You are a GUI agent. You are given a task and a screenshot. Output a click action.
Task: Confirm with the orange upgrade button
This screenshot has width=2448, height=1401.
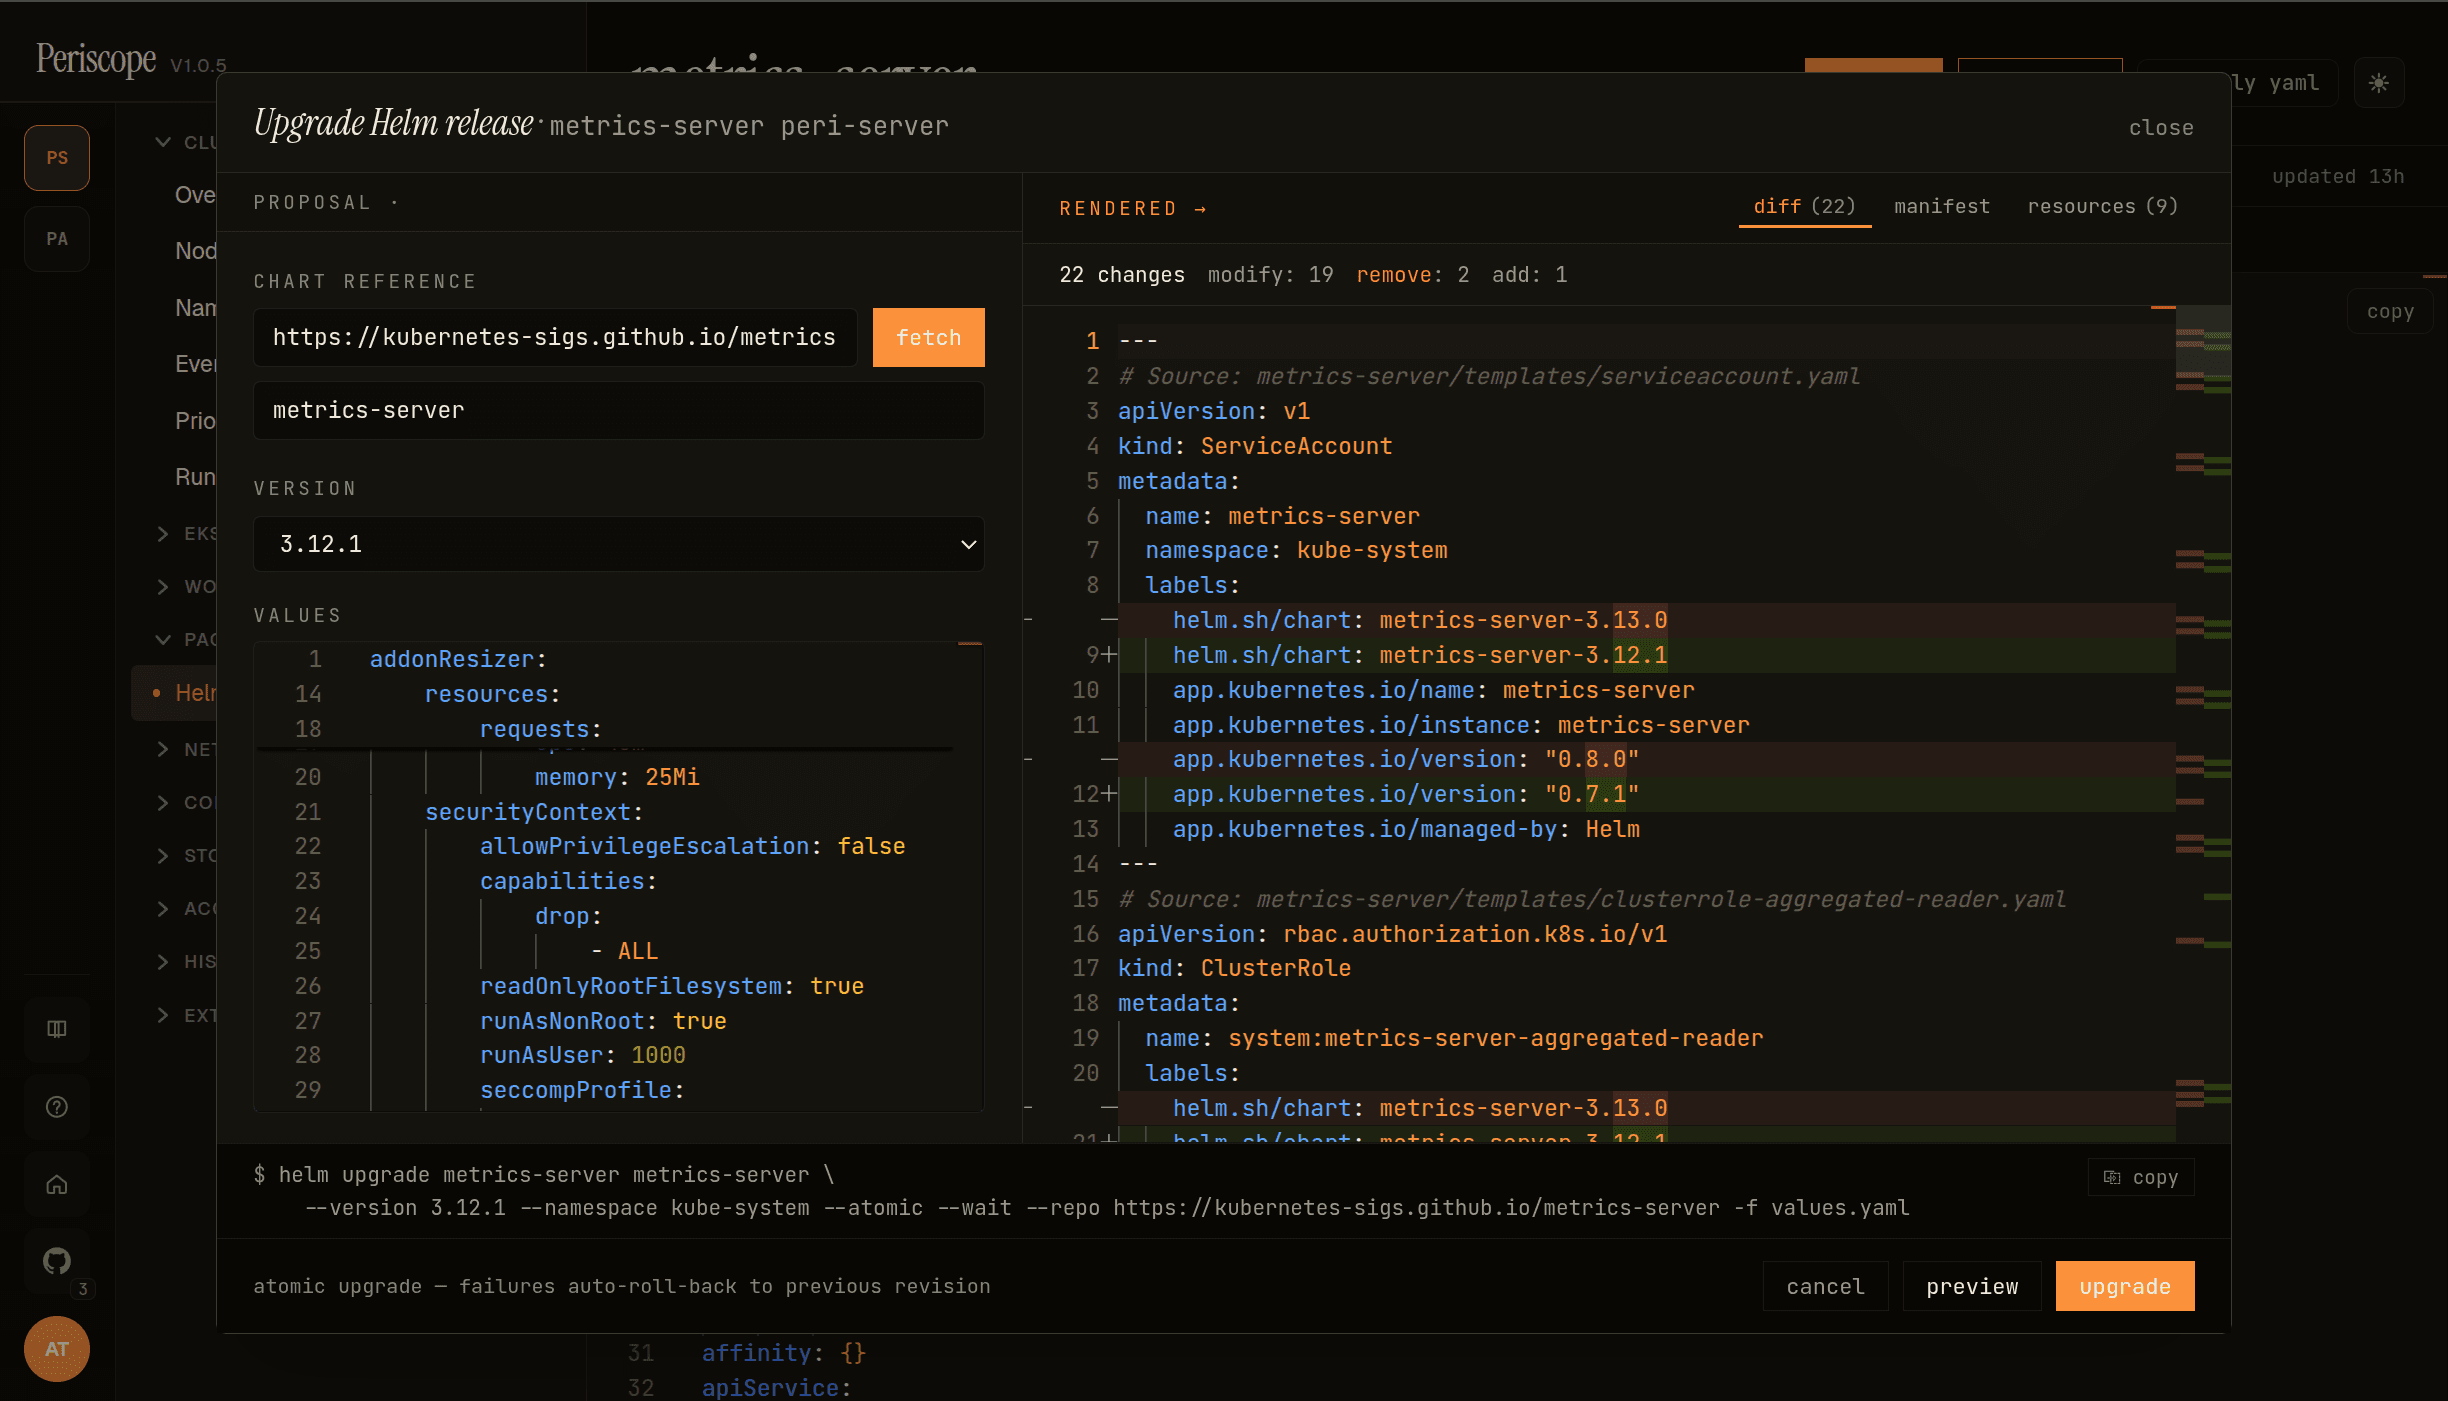(2125, 1287)
